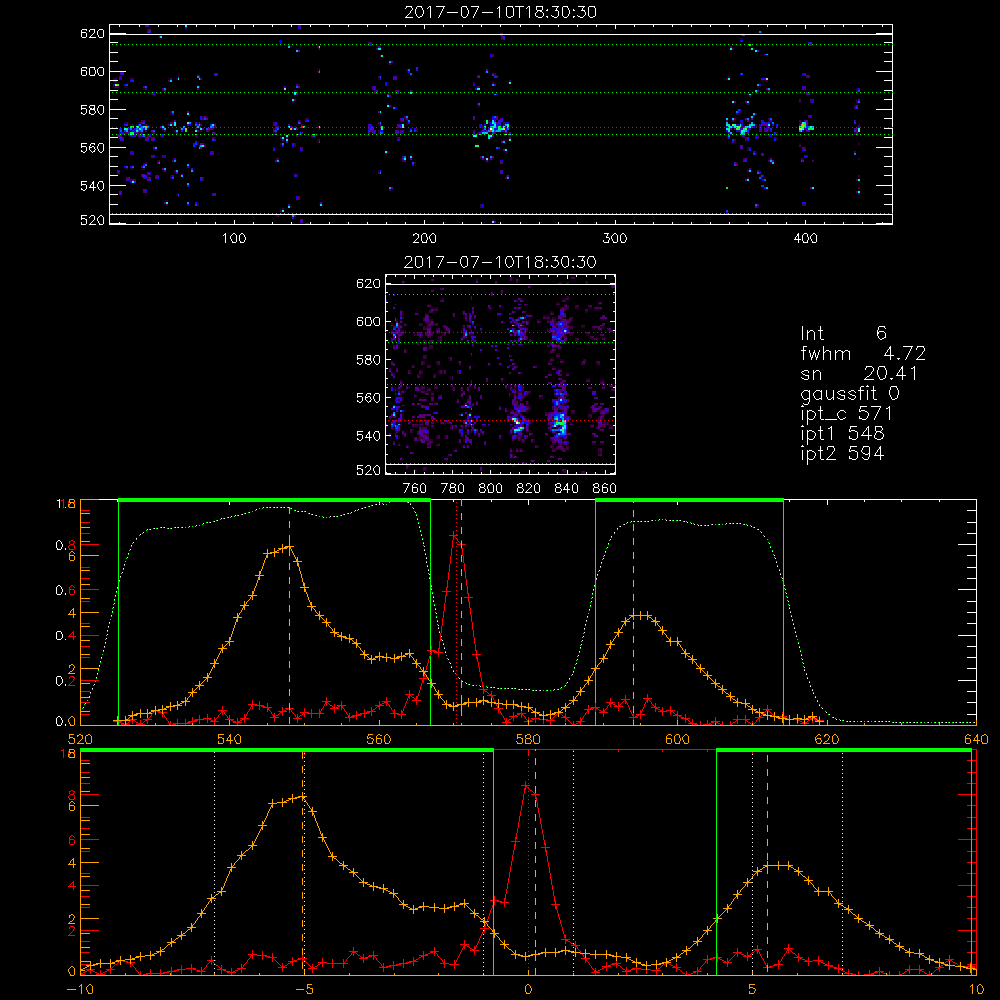Select the 'sn 20.41' readout line

point(859,373)
